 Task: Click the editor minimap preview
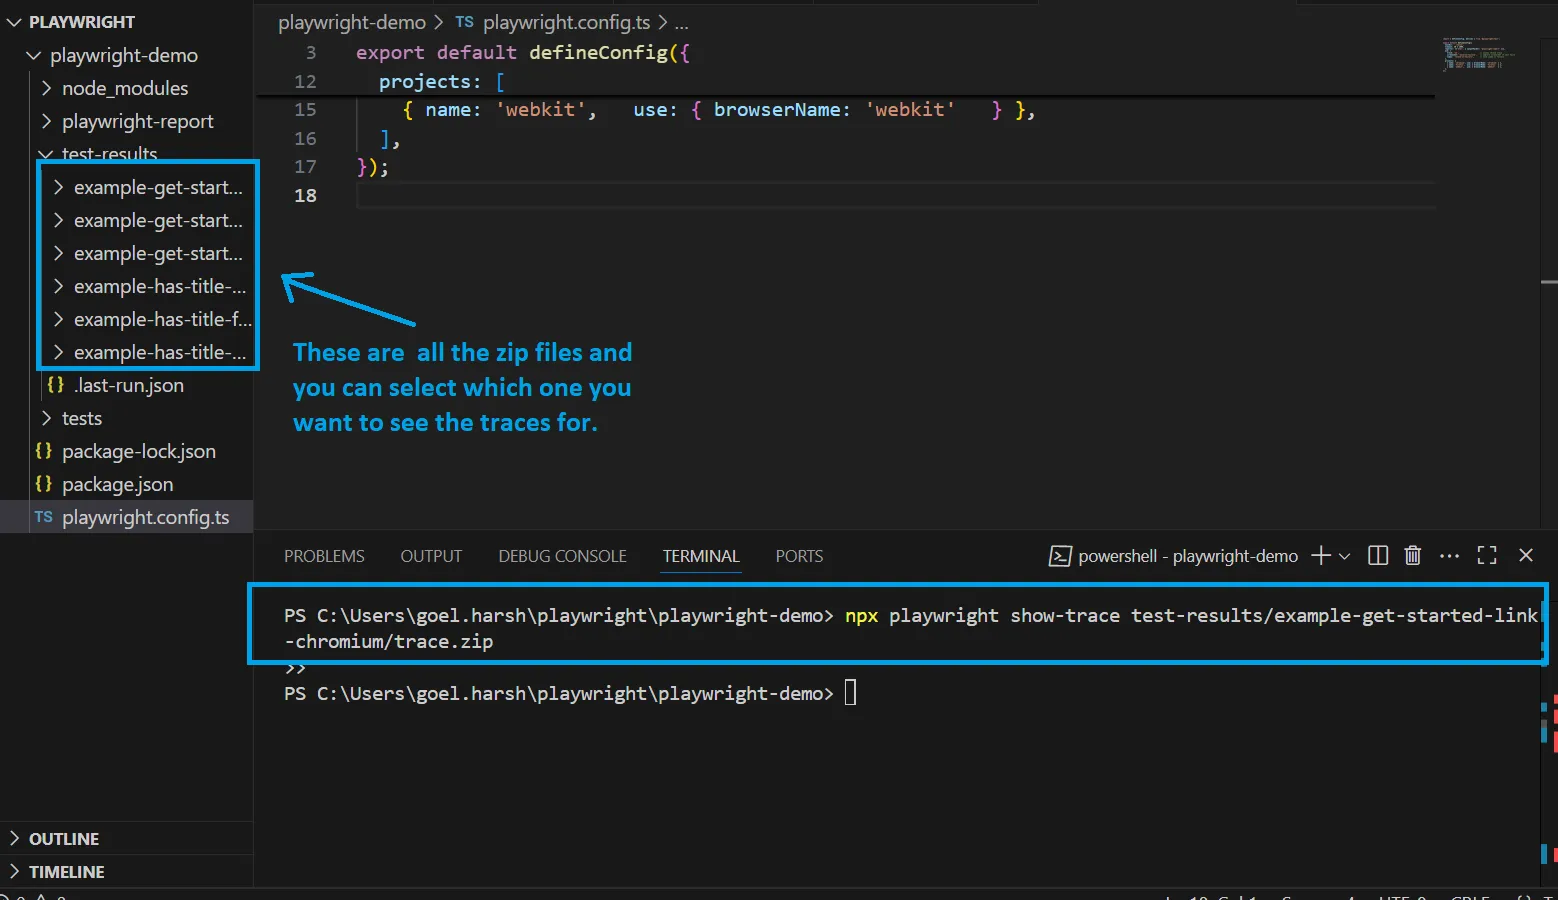(1478, 54)
